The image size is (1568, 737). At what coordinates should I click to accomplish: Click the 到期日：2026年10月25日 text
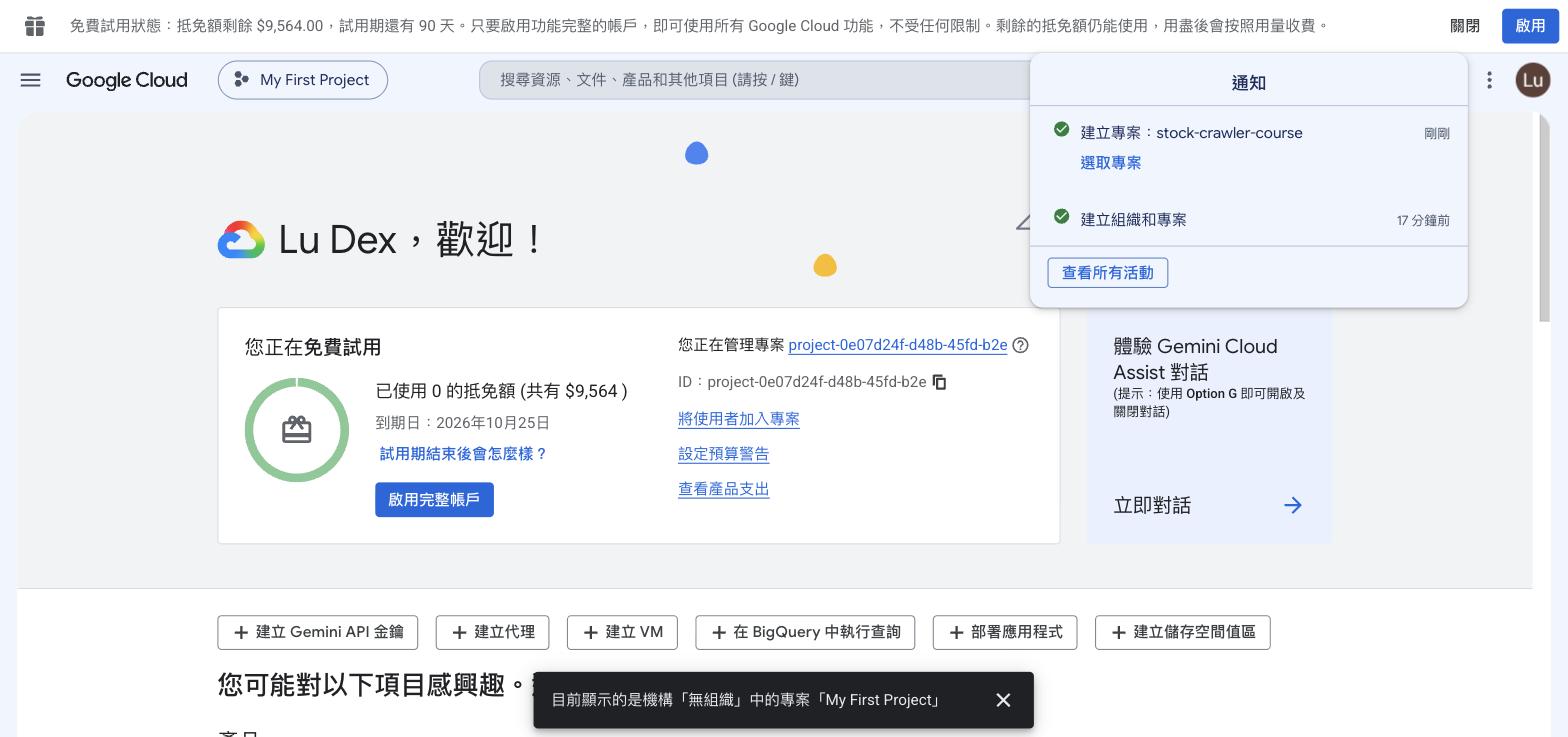coord(463,423)
